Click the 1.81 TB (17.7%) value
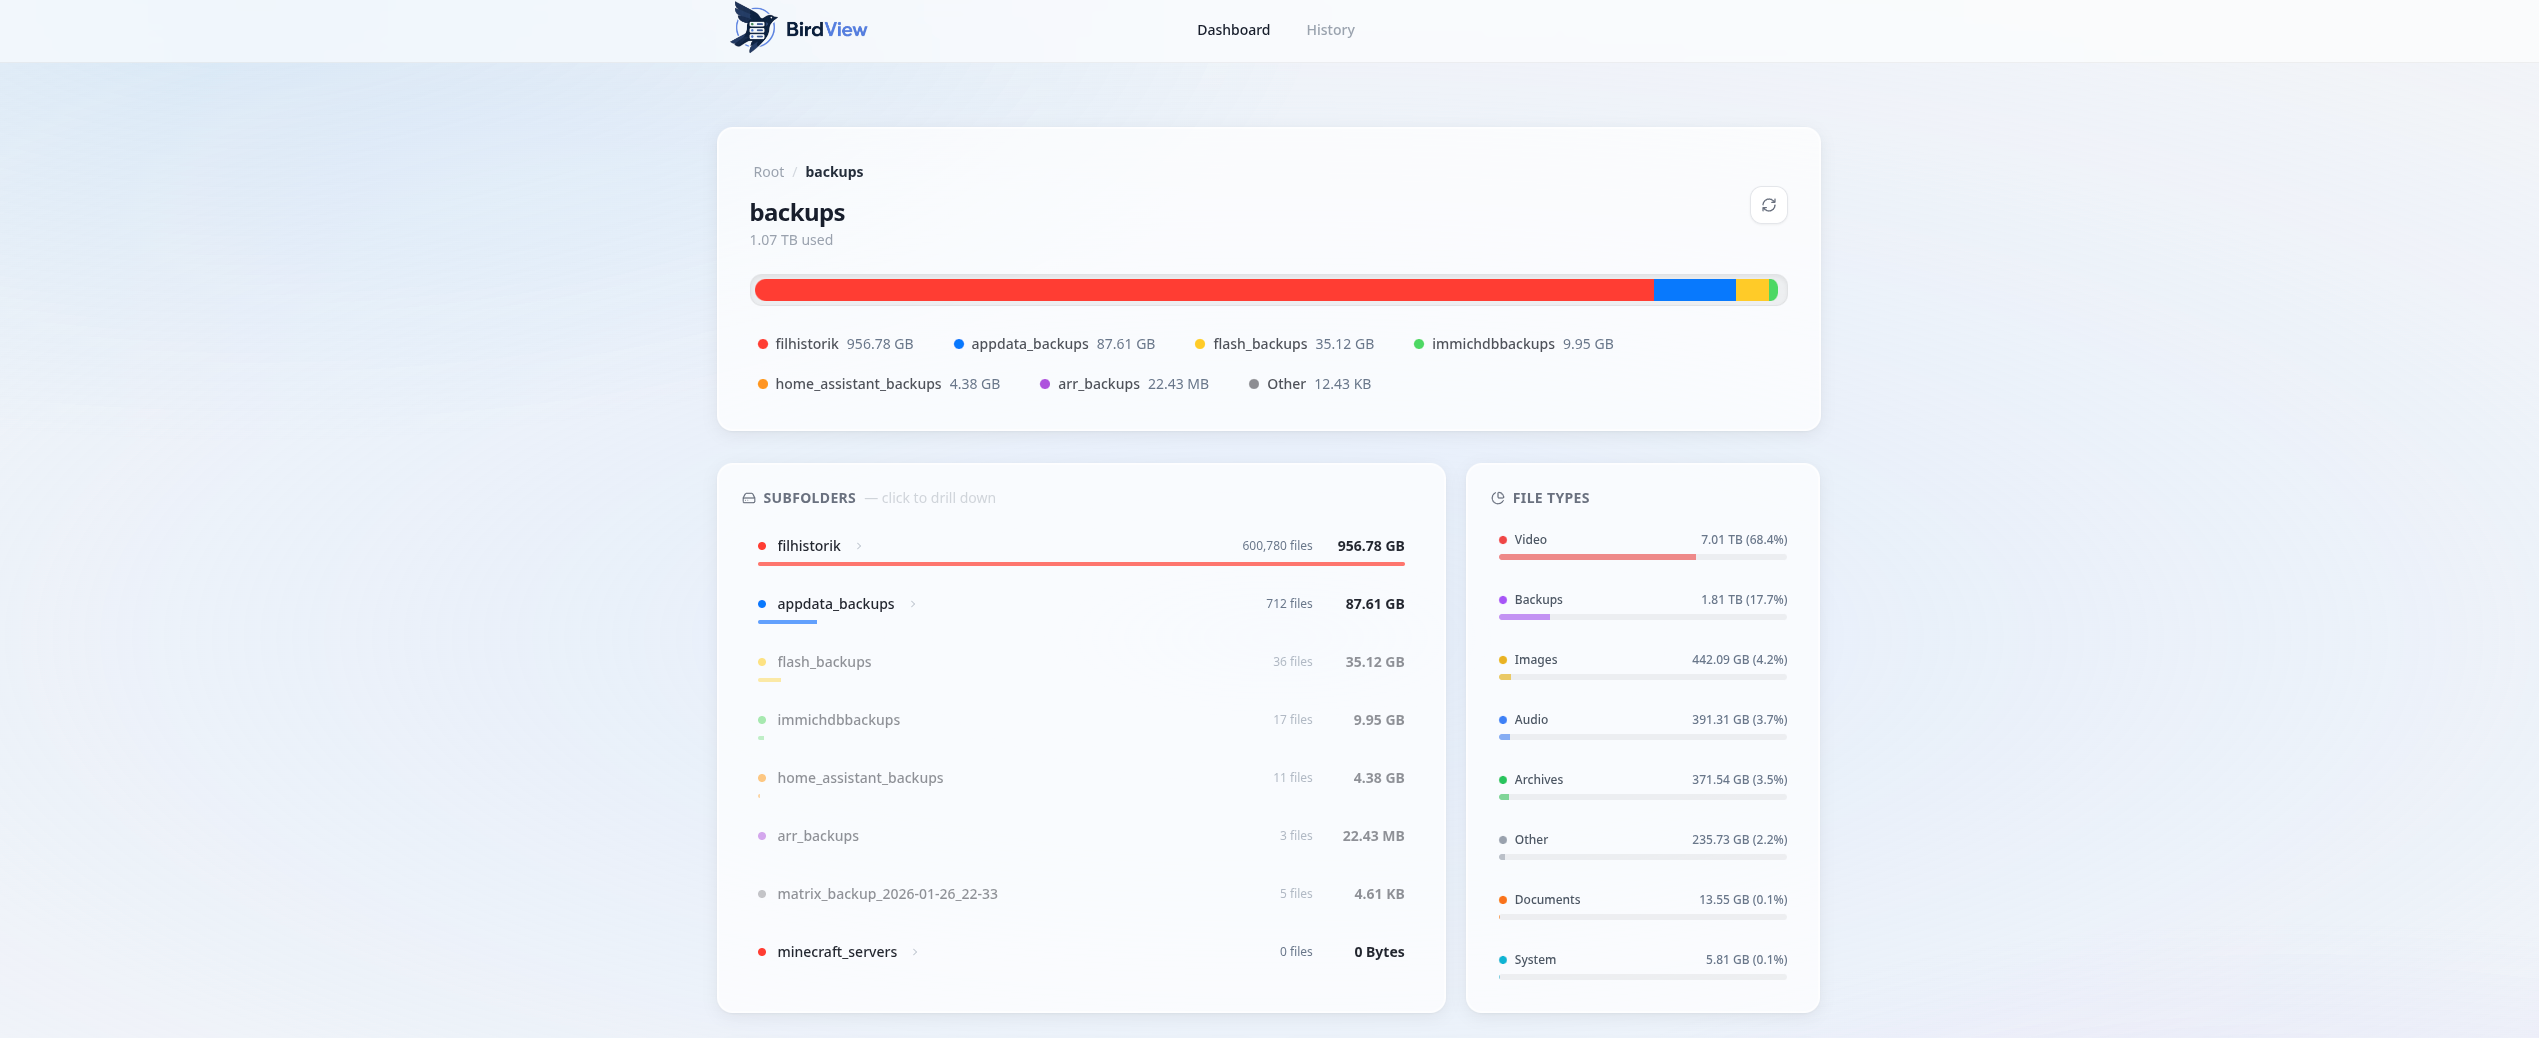Image resolution: width=2539 pixels, height=1038 pixels. tap(1744, 600)
